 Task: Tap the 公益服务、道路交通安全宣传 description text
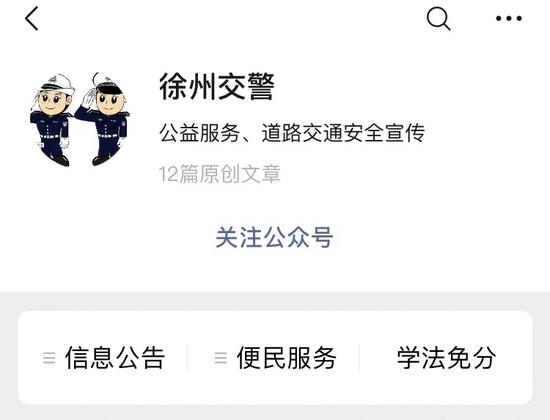coord(292,133)
